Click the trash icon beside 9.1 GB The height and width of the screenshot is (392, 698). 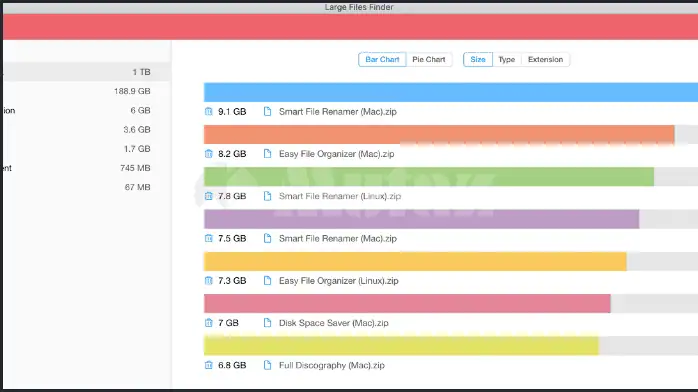pos(208,111)
